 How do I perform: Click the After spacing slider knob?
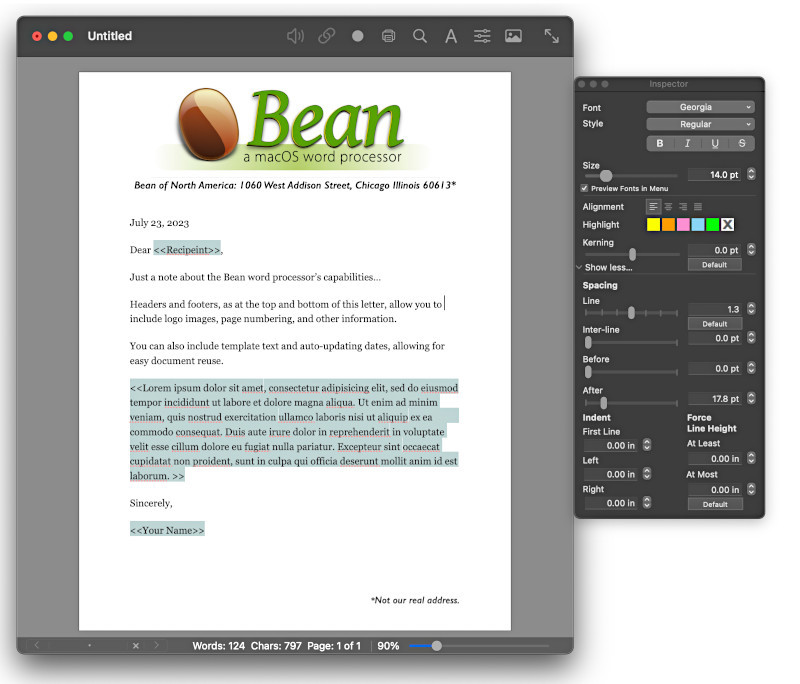(x=604, y=403)
